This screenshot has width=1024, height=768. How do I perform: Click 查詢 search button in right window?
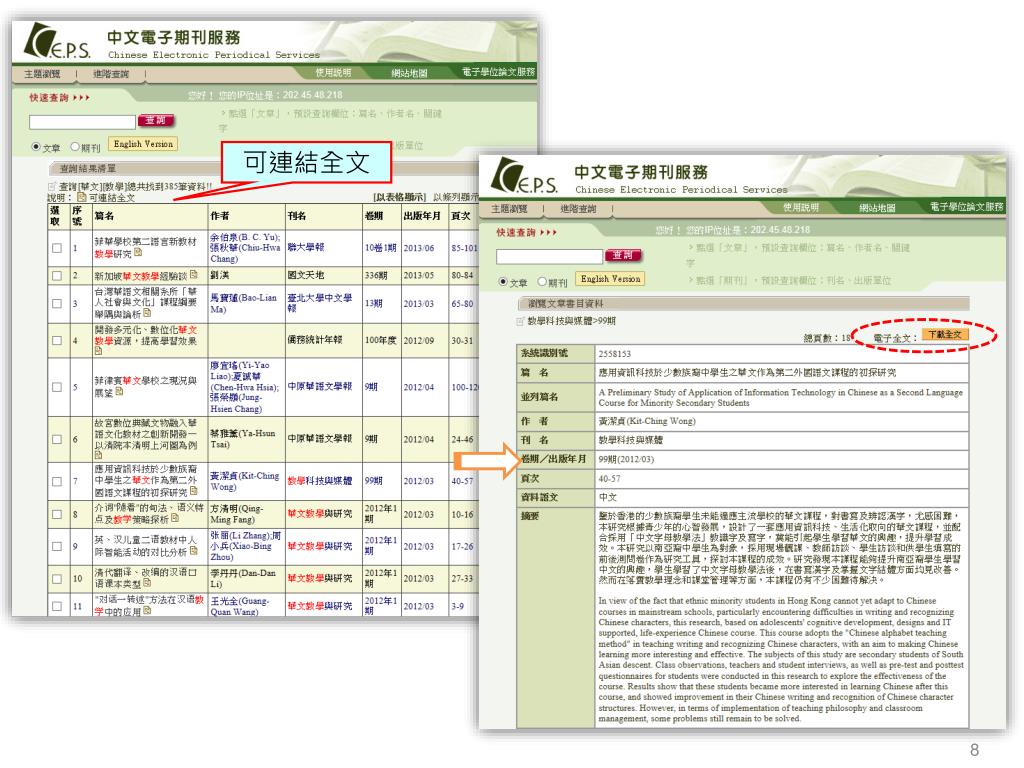coord(623,255)
